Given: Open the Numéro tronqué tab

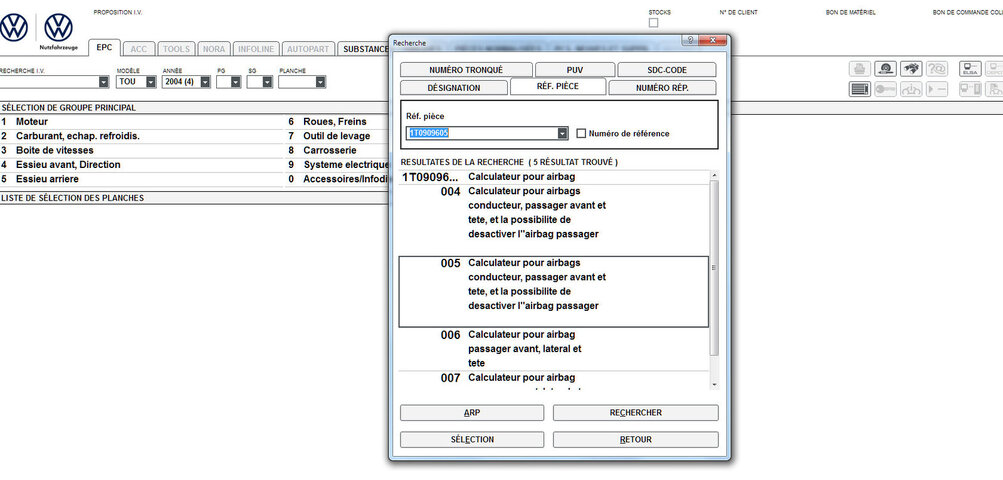Looking at the screenshot, I should click(x=465, y=70).
